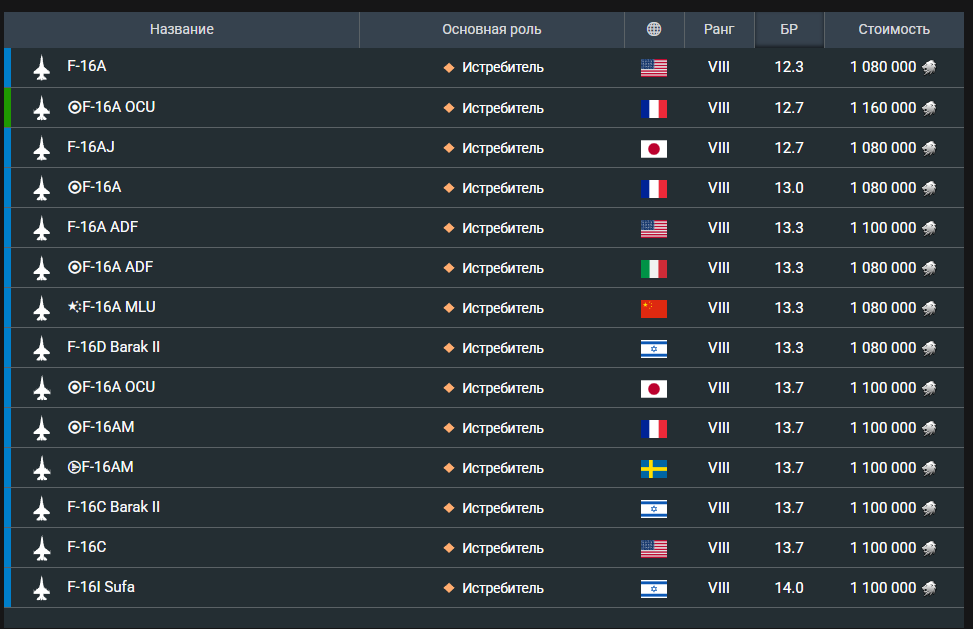Click the Italian flag in the F-16A ADF row
This screenshot has height=629, width=973.
point(654,268)
